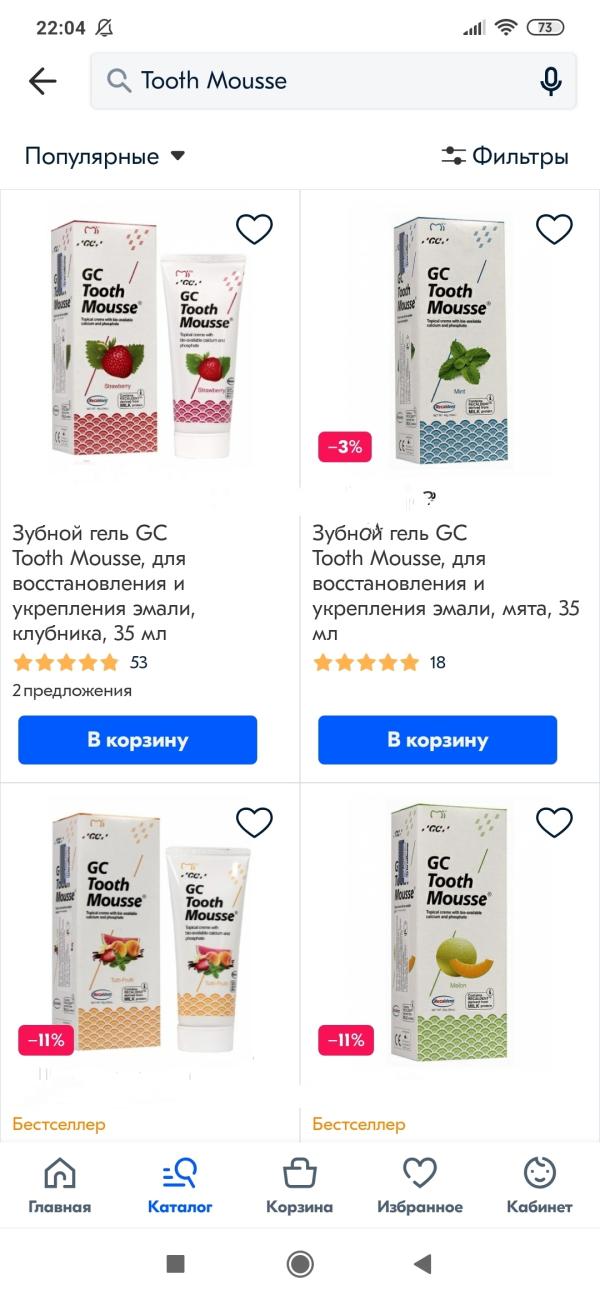Favorite the melon Tooth Mousse gel
The image size is (600, 1299).
point(554,822)
